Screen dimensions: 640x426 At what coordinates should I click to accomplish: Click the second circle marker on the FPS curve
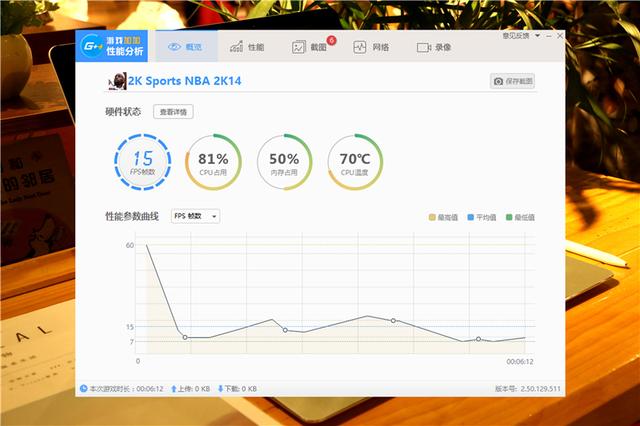[x=285, y=330]
